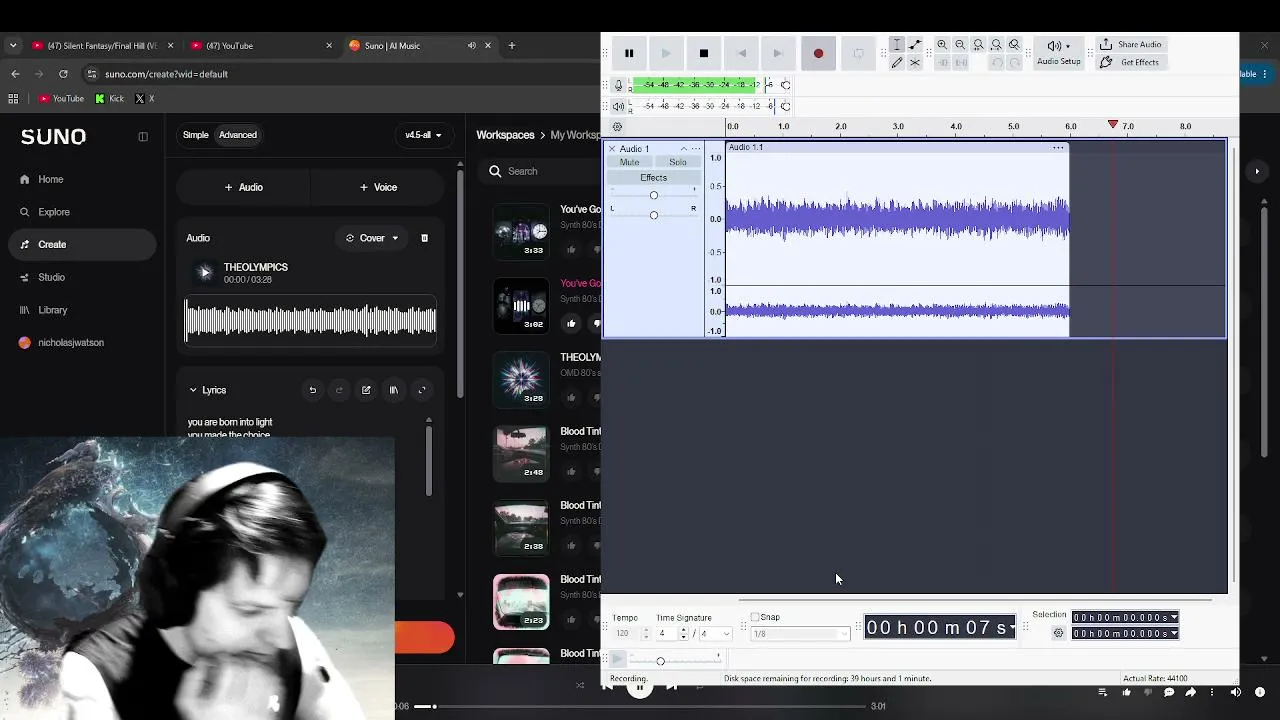Image resolution: width=1280 pixels, height=720 pixels.
Task: Click the Share Audio button
Action: coord(1130,45)
